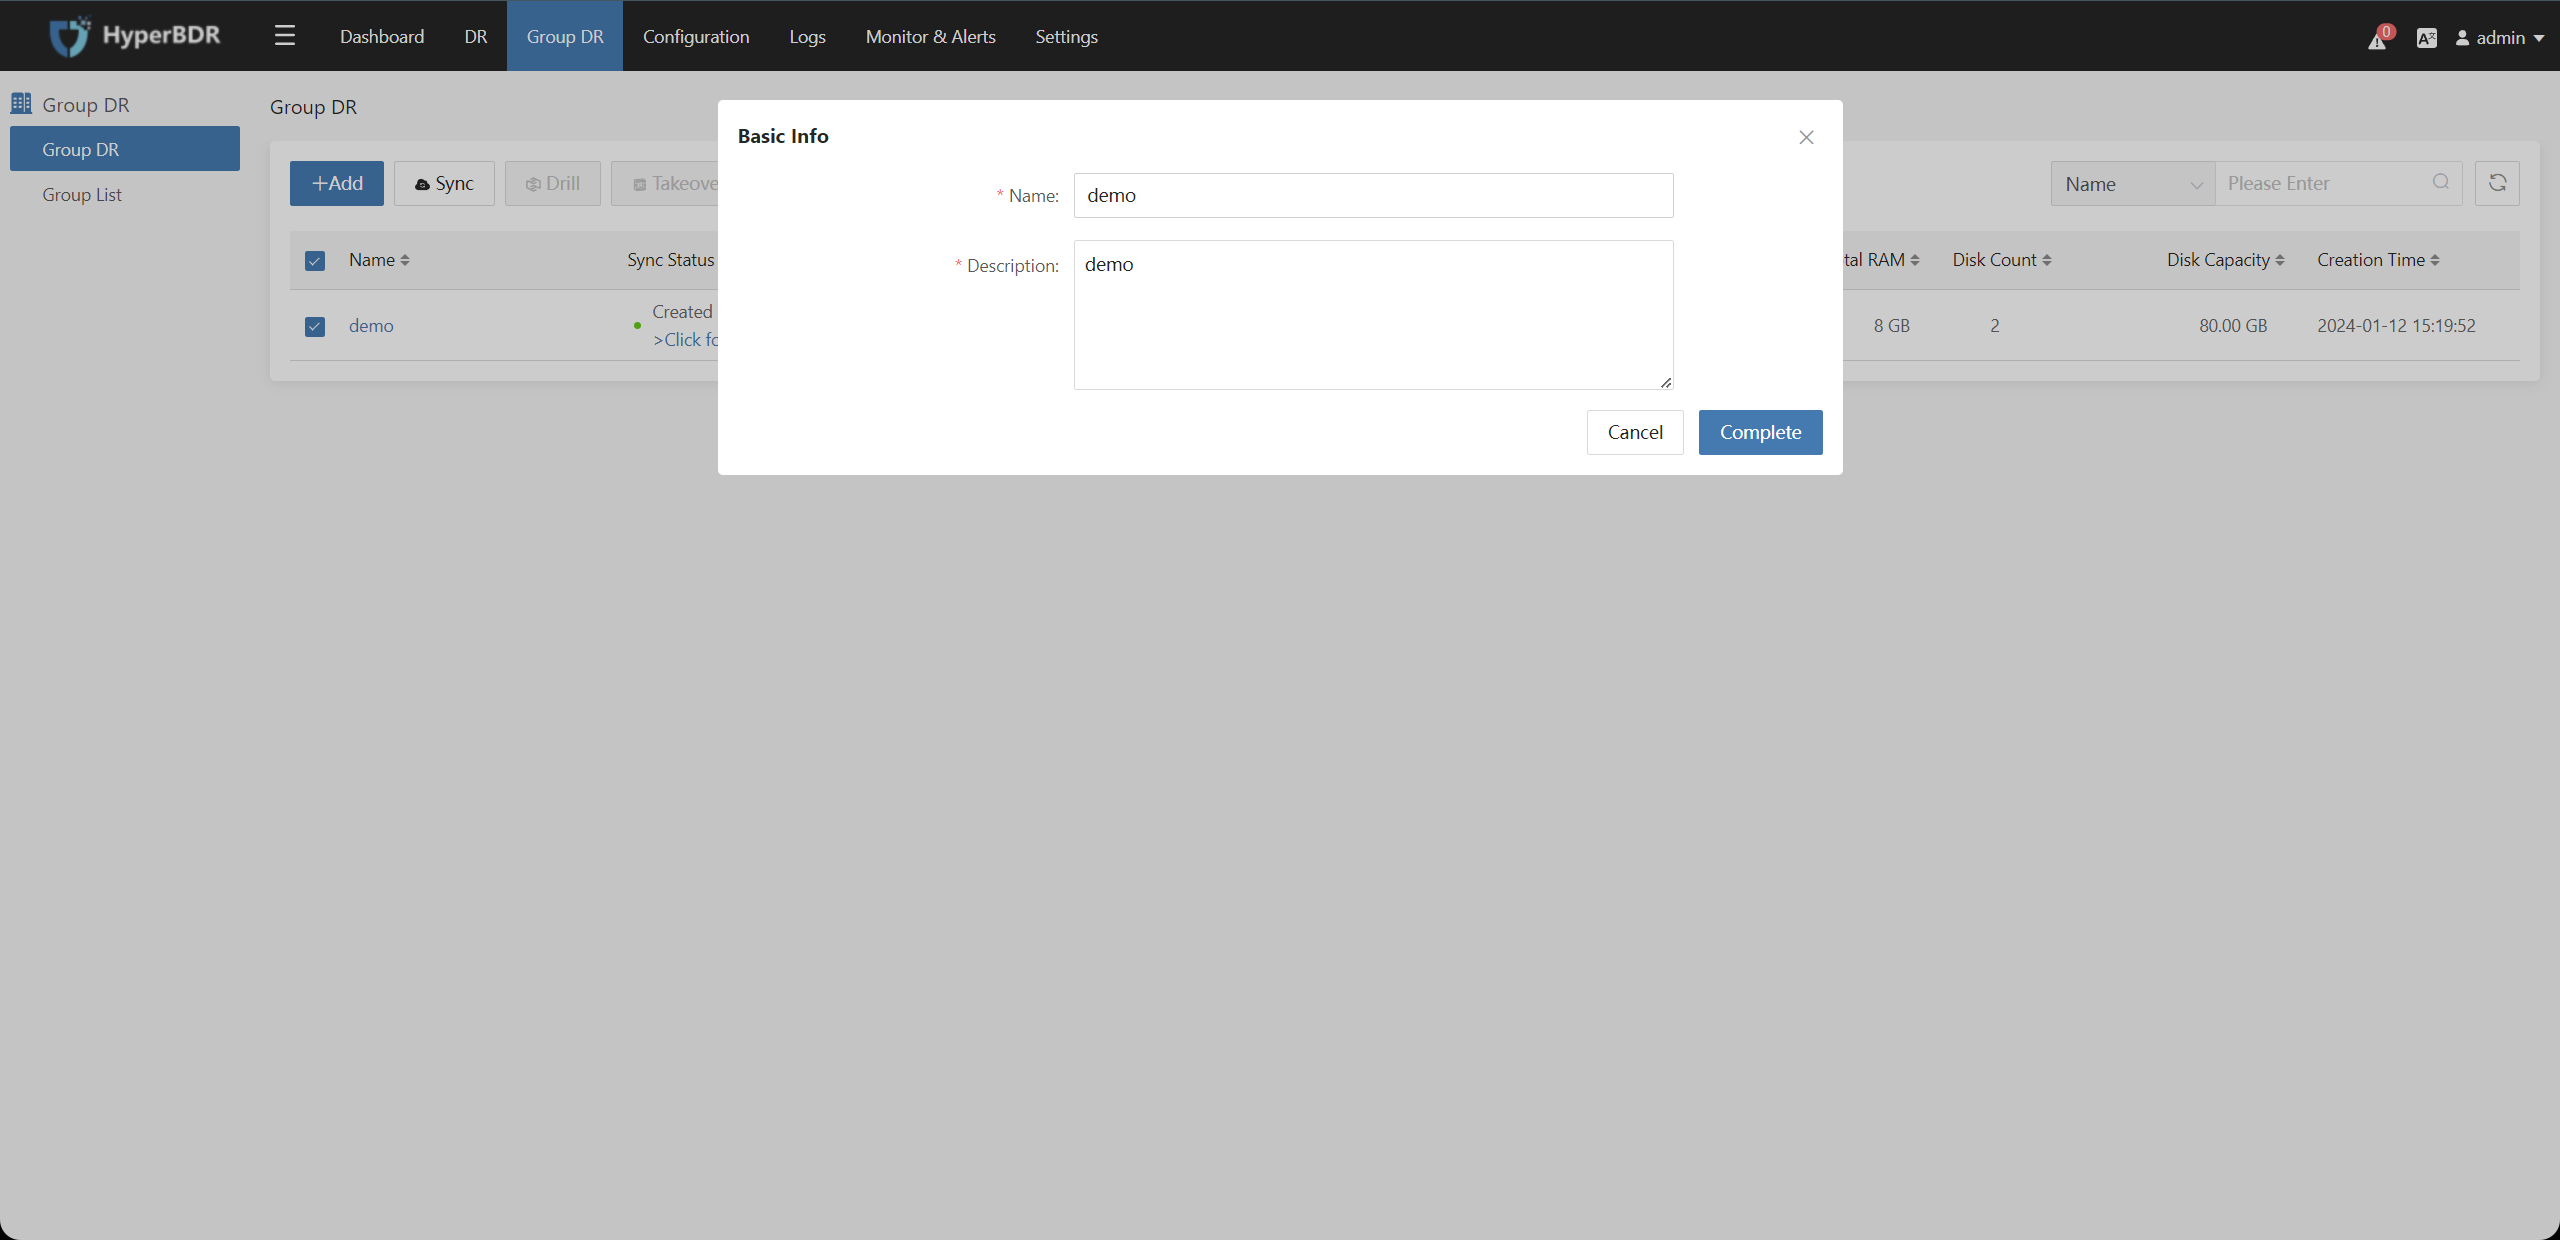Enable the demo group checkbox
The height and width of the screenshot is (1240, 2560).
[x=315, y=325]
